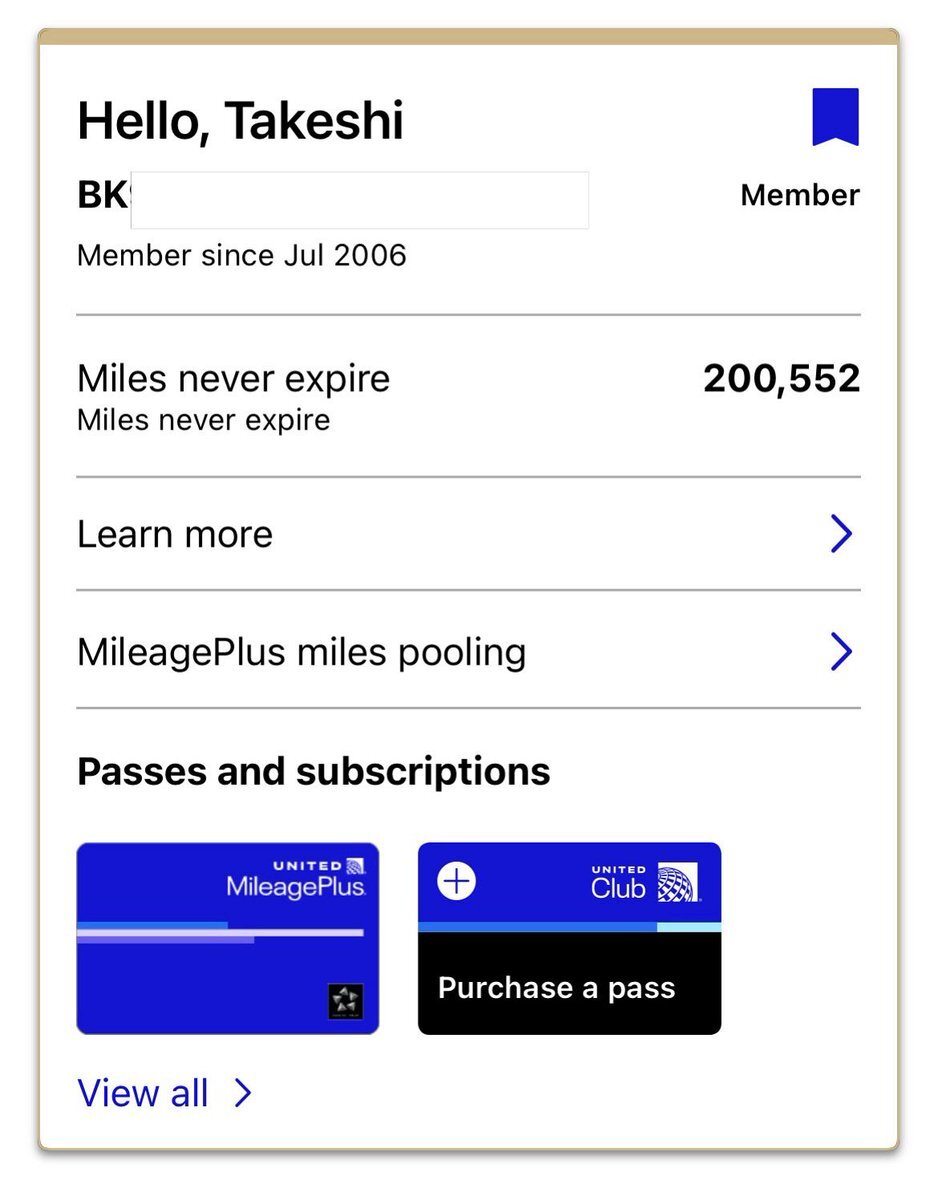Viewport: 938px width, 1200px height.
Task: Tap the redacted MileagePlus number field
Action: 359,200
